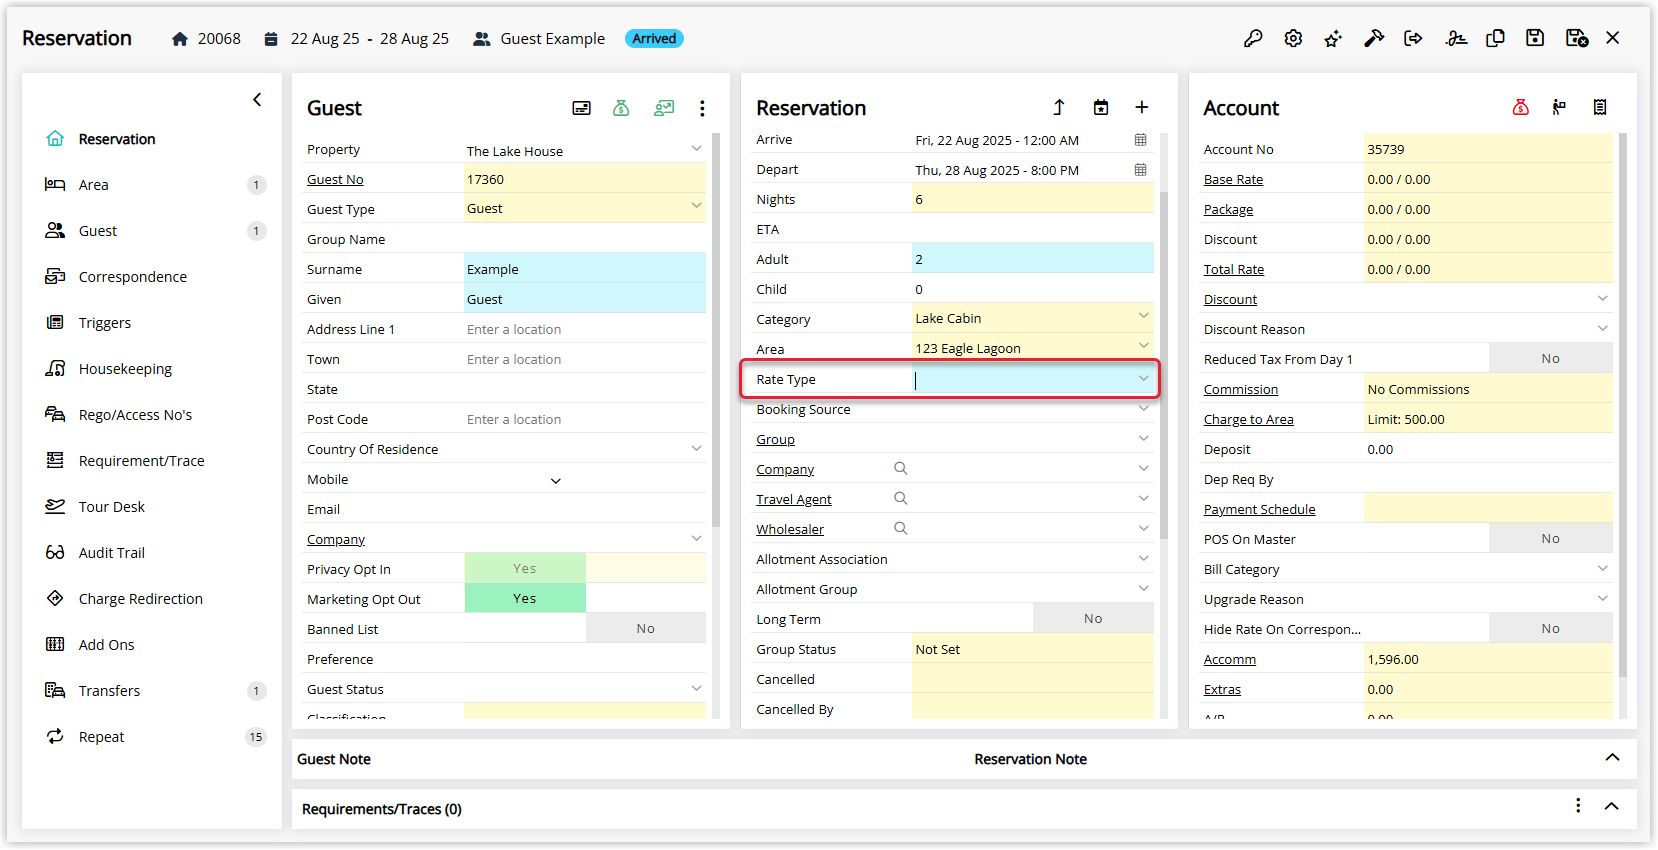Screen dimensions: 1658x850
Task: Open the Area 123 Eagle Lagoon dropdown
Action: point(1143,346)
